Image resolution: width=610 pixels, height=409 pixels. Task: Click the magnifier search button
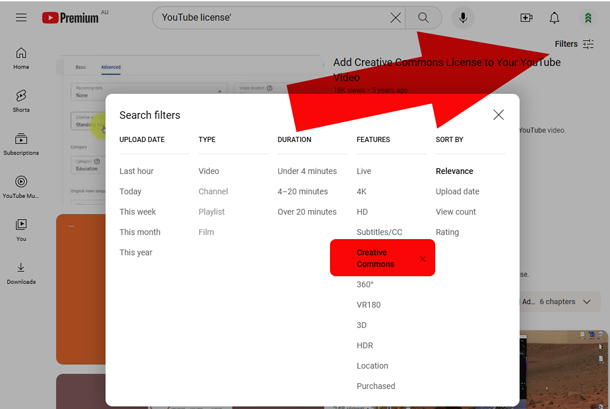coord(423,18)
